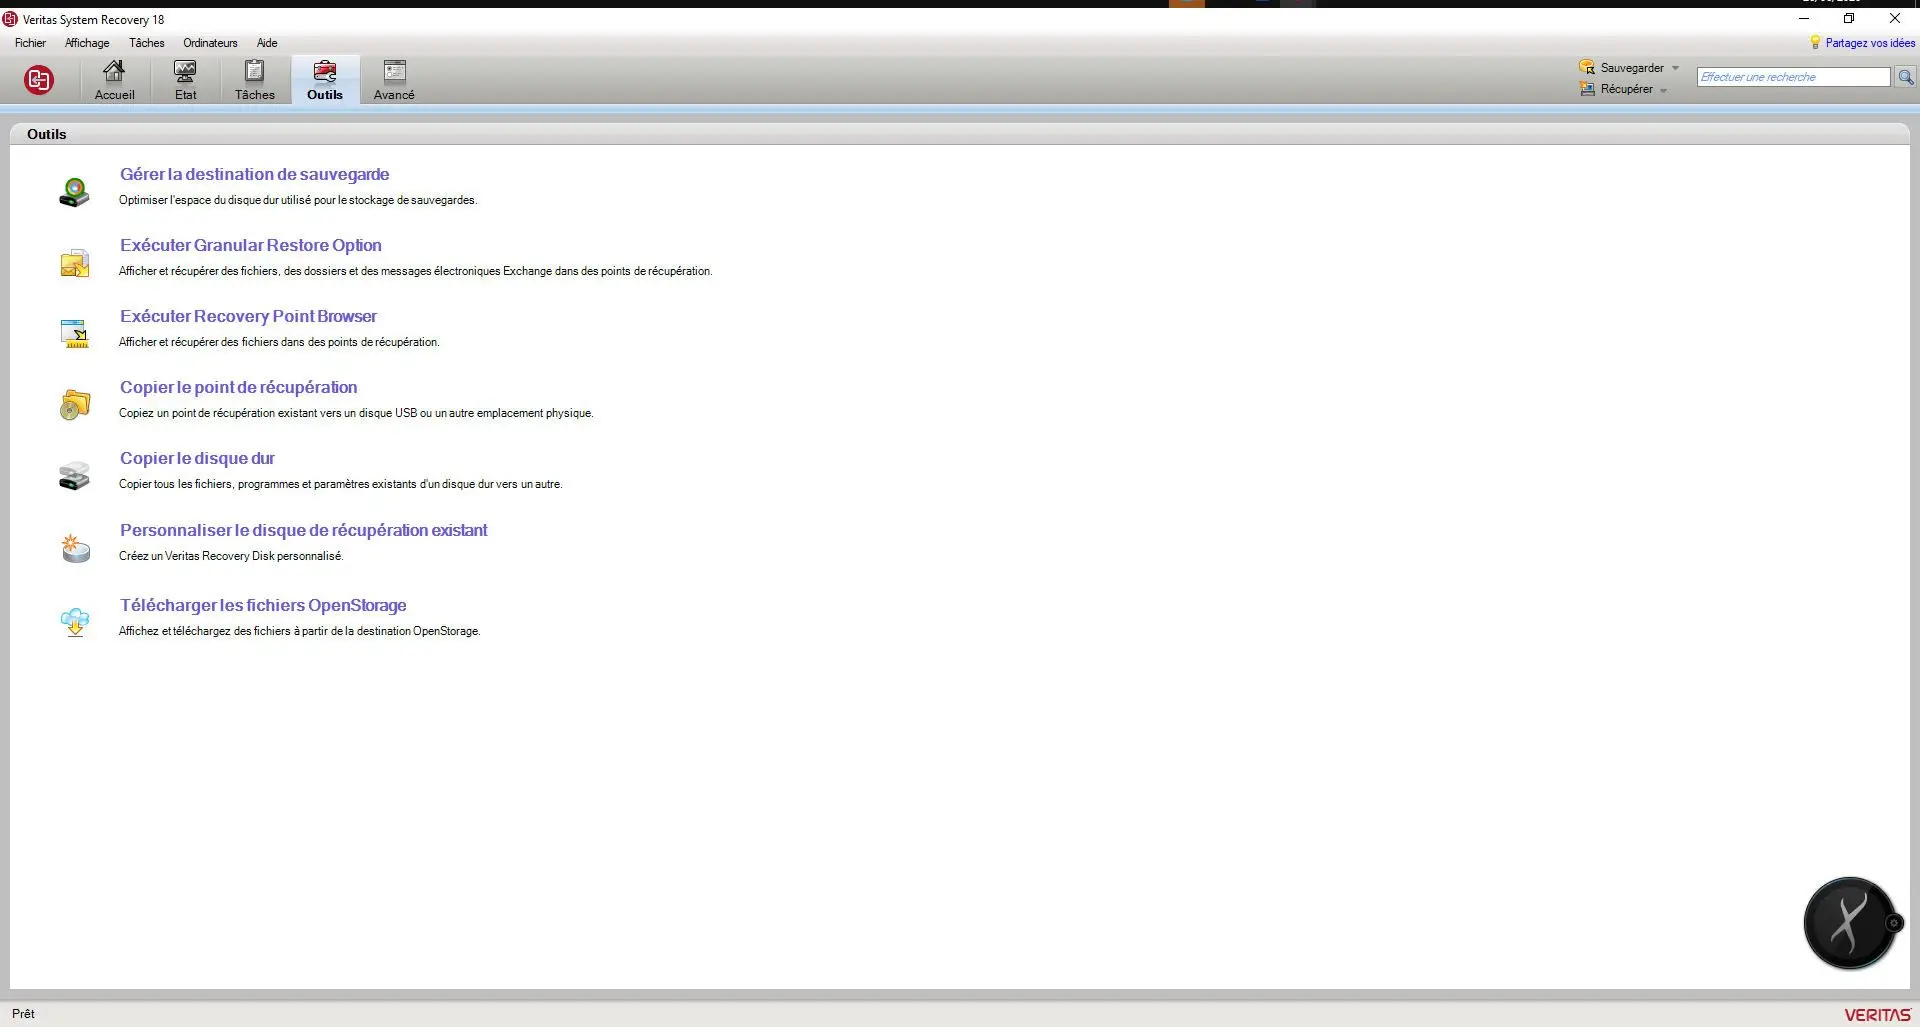
Task: Expand the Récupérer dropdown arrow
Action: pyautogui.click(x=1663, y=90)
